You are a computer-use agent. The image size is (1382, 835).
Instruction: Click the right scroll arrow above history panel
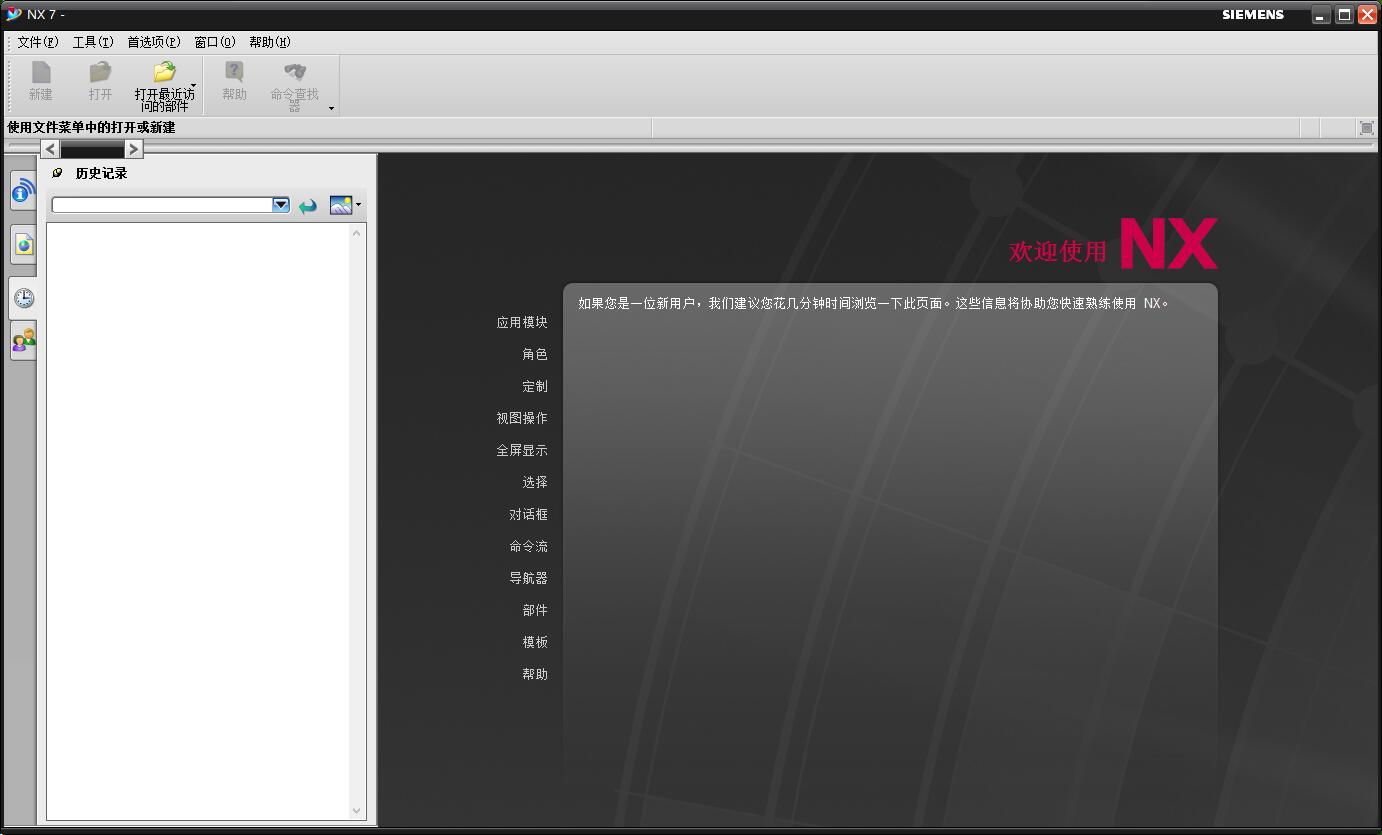(x=133, y=149)
